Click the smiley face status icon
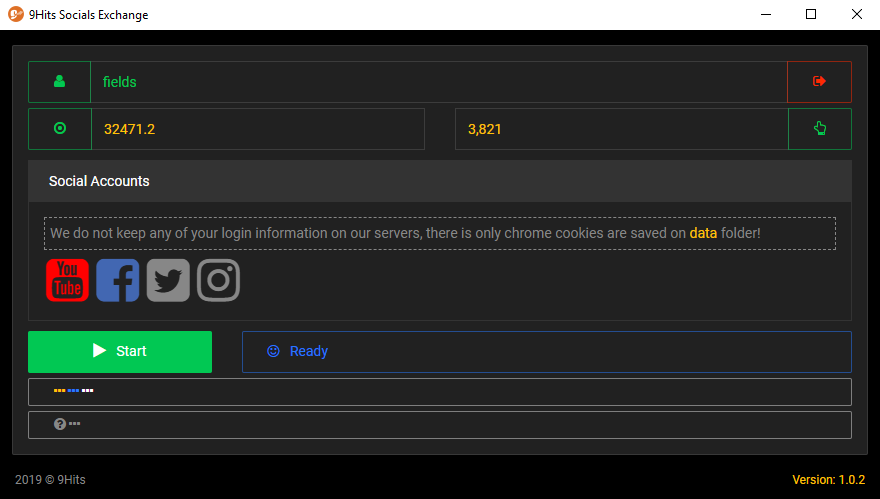Viewport: 880px width, 499px height. click(x=273, y=351)
